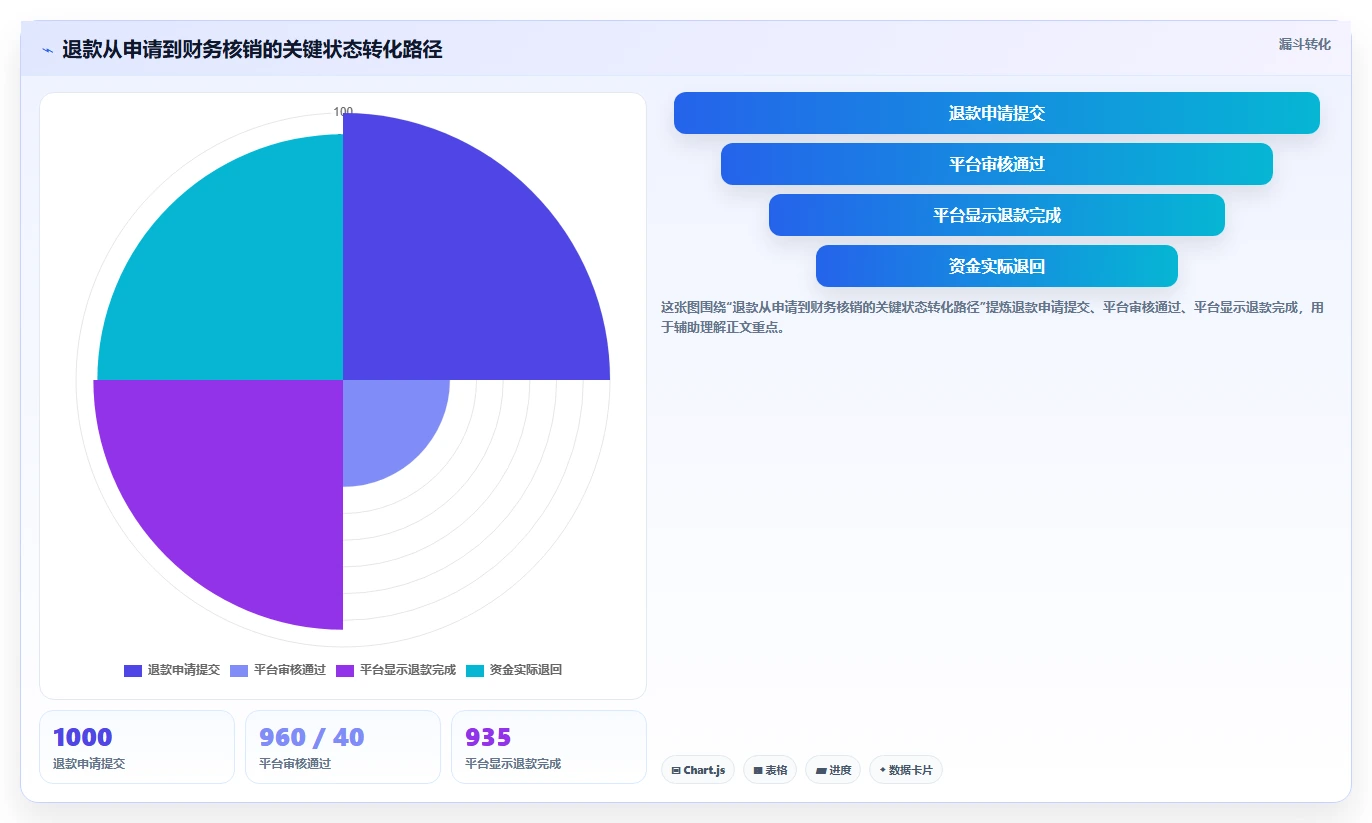The height and width of the screenshot is (823, 1372).
Task: Select the 平台显示退款完成 funnel bar
Action: (x=997, y=215)
